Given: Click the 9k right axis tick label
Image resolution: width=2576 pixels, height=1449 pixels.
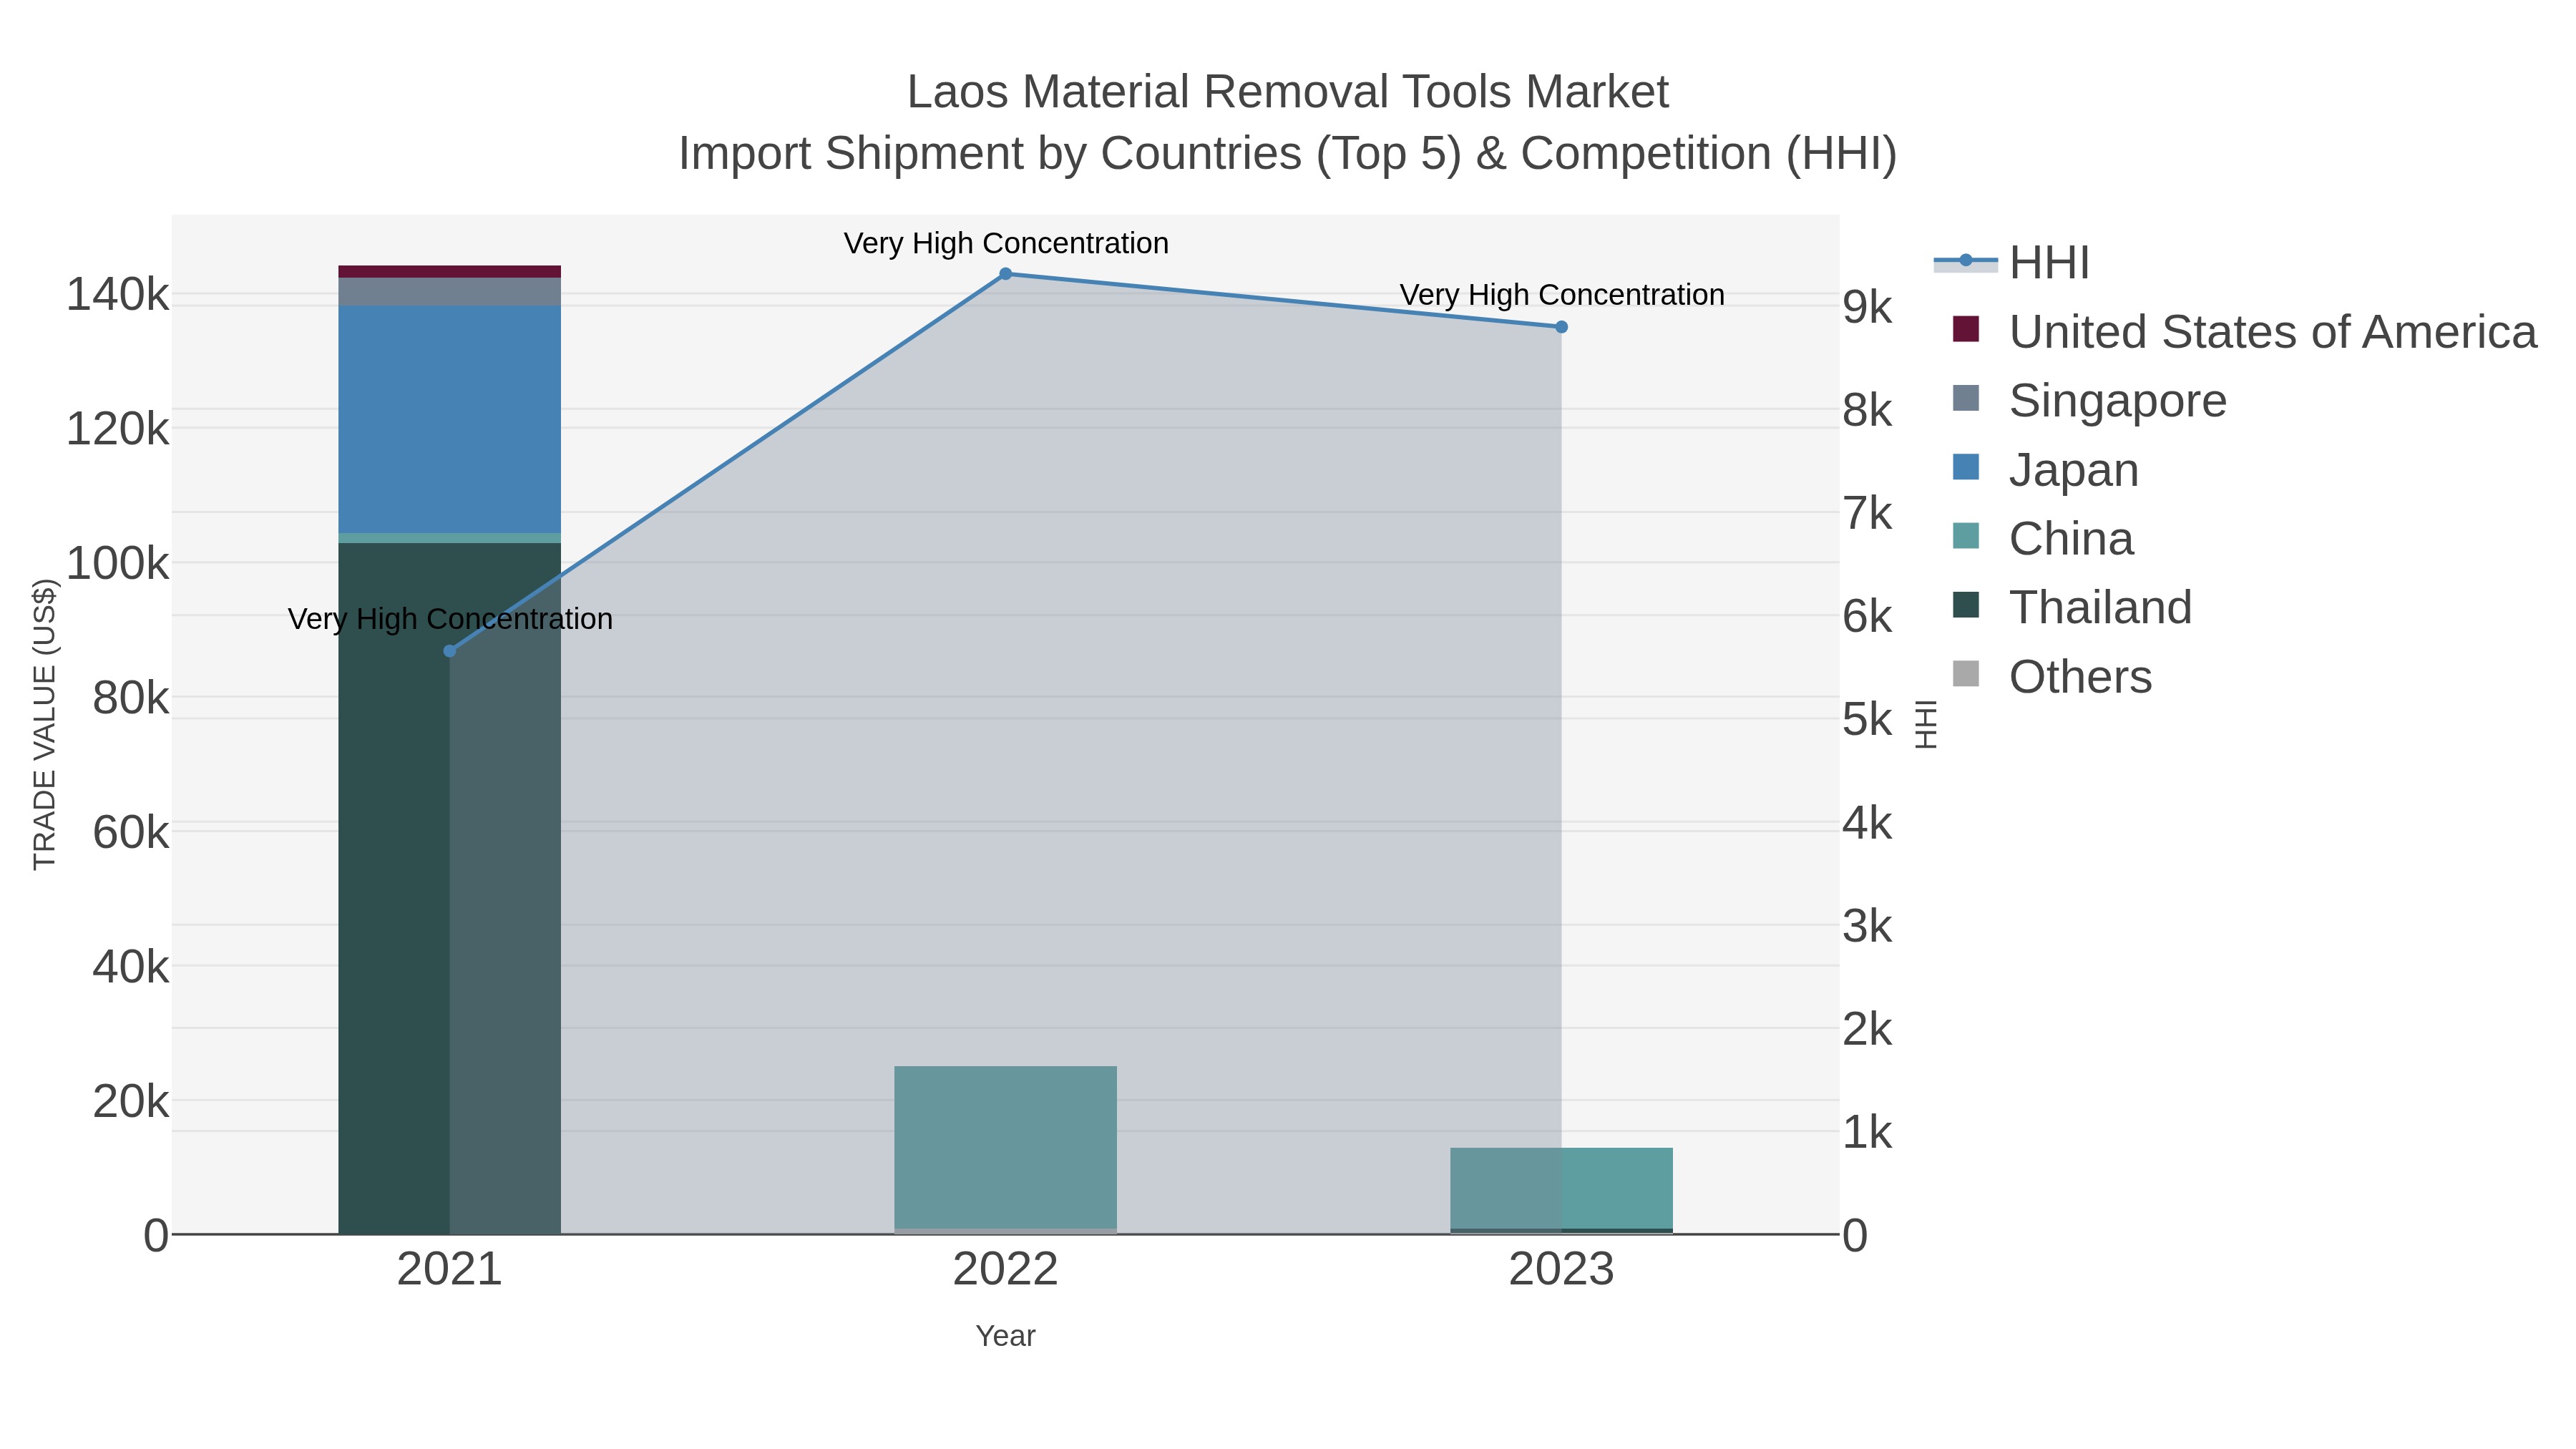Looking at the screenshot, I should pyautogui.click(x=1868, y=307).
